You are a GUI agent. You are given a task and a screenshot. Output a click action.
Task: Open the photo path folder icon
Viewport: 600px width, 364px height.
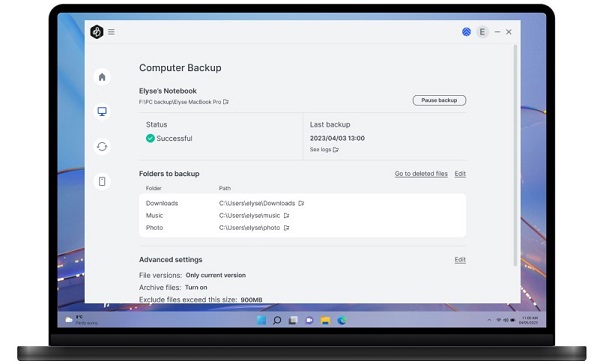point(286,228)
